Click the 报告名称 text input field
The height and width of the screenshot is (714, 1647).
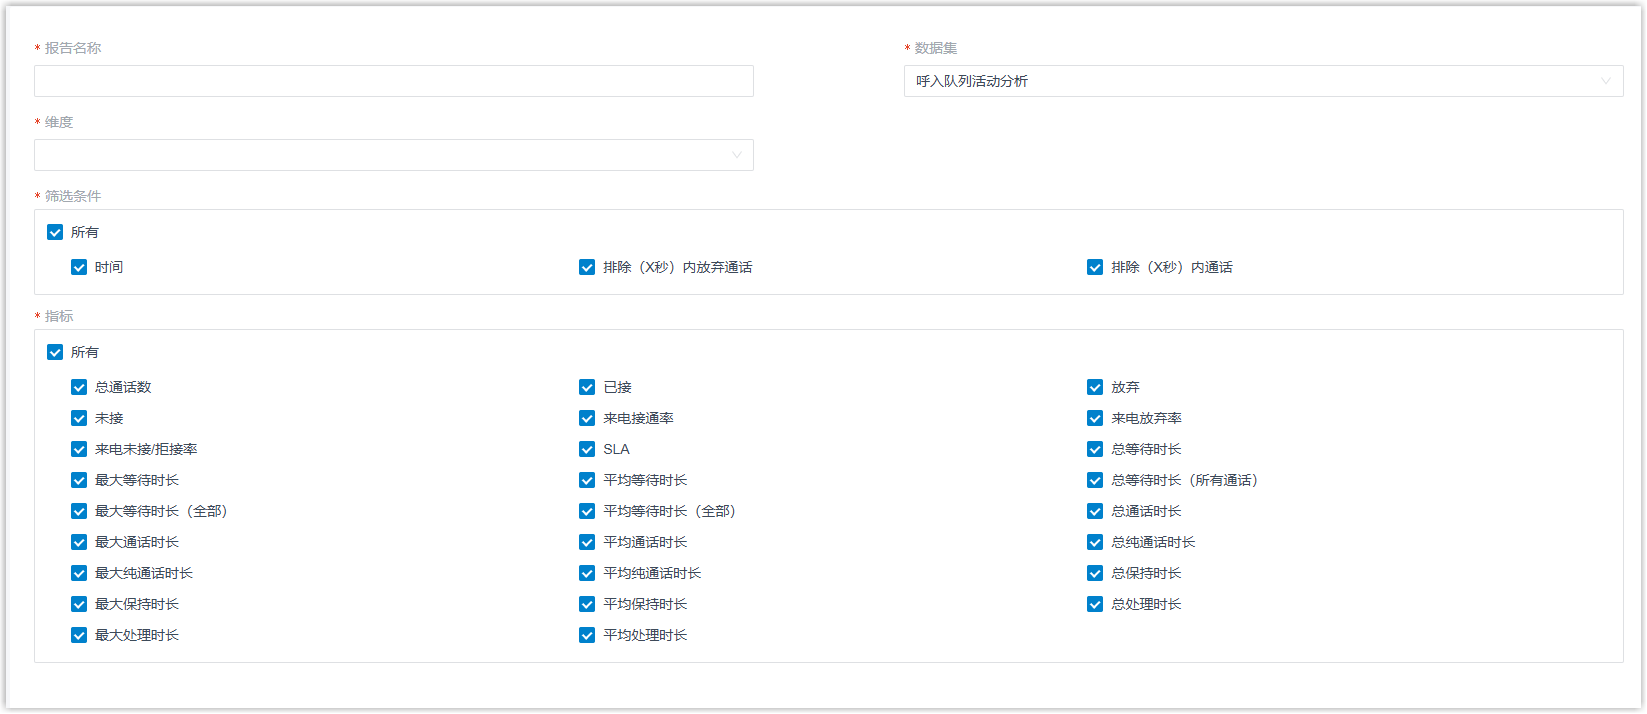tap(393, 81)
